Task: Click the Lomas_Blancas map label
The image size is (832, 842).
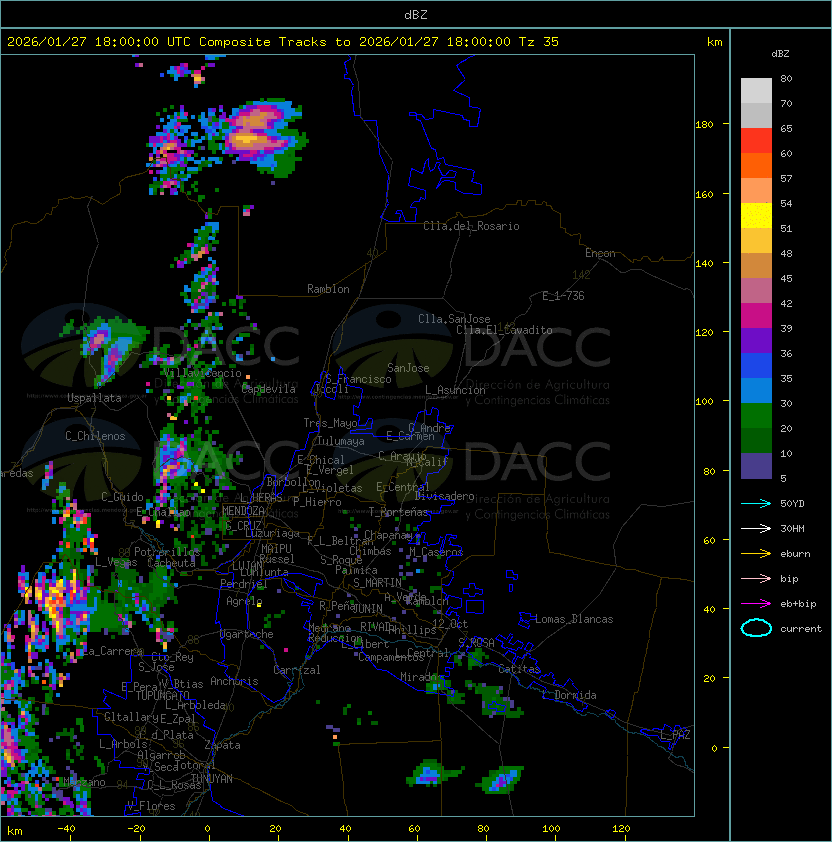Action: point(574,619)
